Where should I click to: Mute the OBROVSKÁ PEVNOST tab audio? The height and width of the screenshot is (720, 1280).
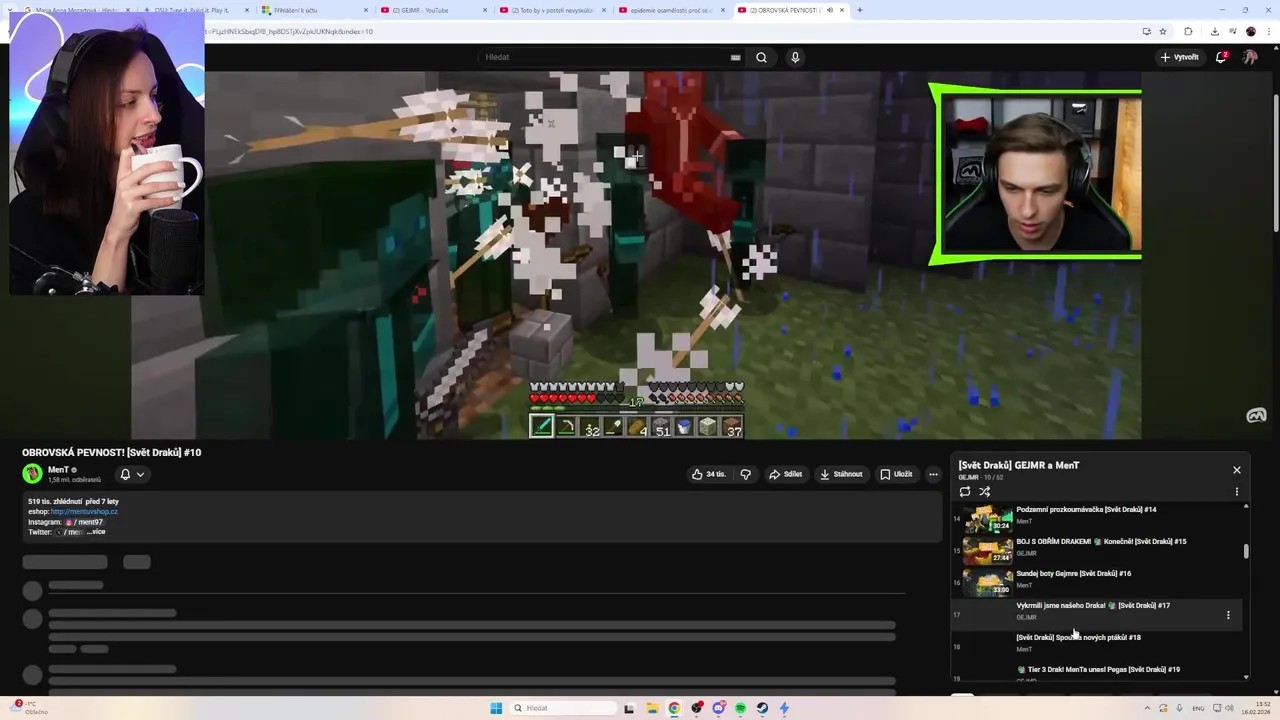click(829, 10)
